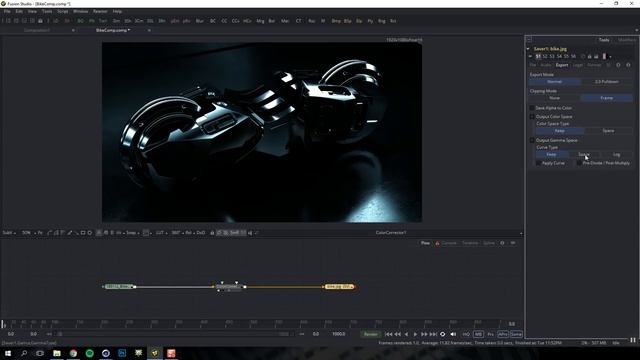Insert the BC brightness contrast tool
640x360 pixels.
tap(213, 21)
